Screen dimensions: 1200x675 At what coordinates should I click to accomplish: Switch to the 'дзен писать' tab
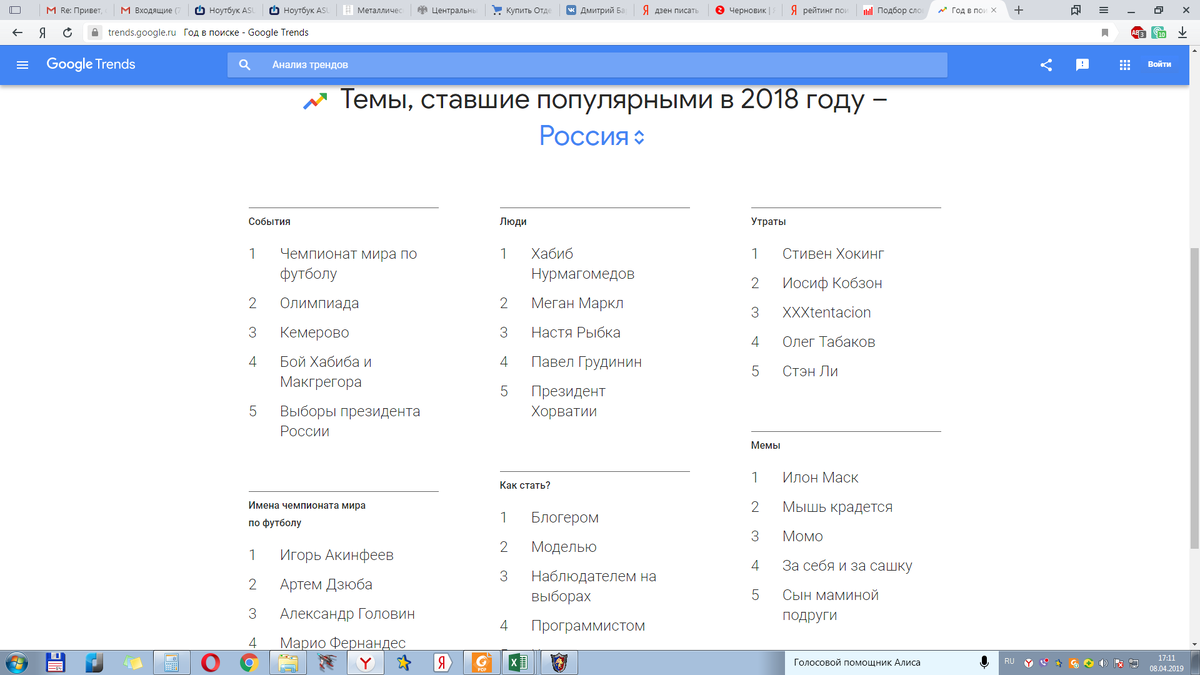[x=671, y=10]
